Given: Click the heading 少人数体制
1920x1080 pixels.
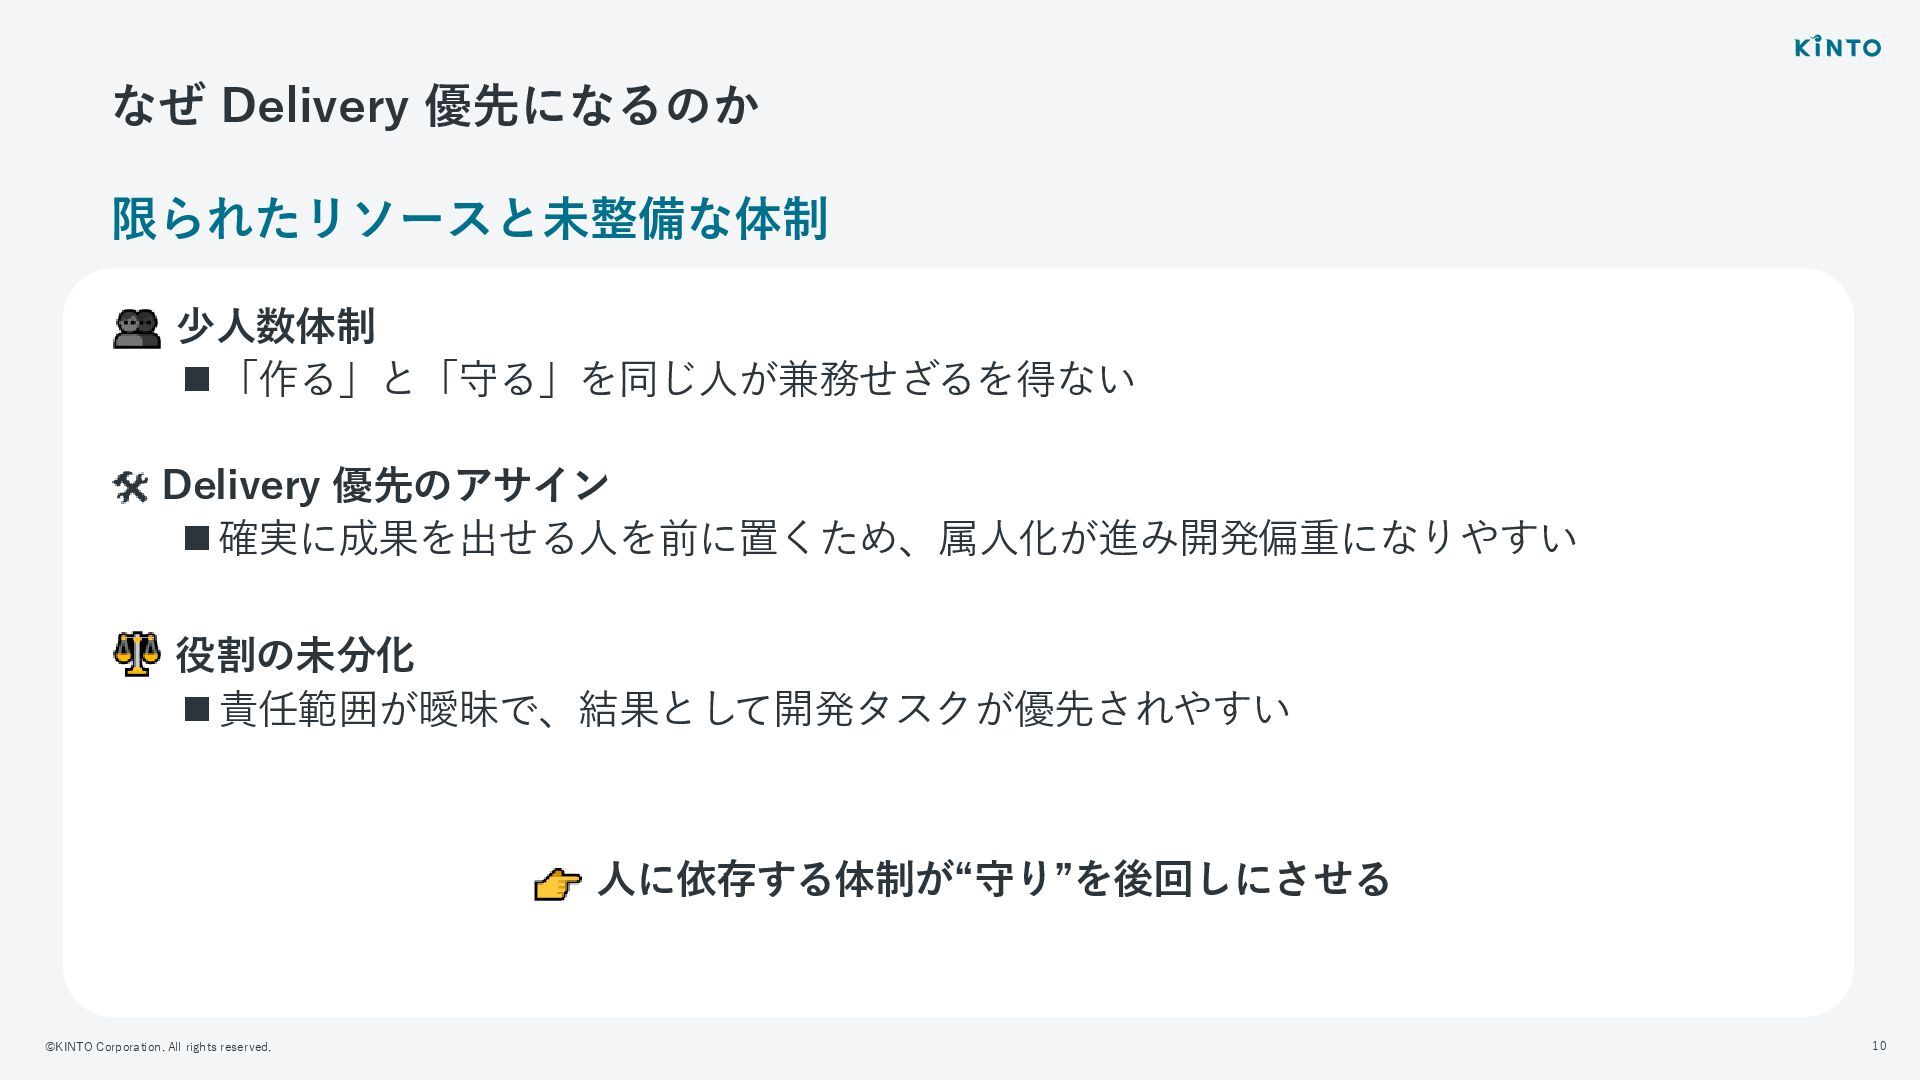Looking at the screenshot, I should (x=275, y=327).
